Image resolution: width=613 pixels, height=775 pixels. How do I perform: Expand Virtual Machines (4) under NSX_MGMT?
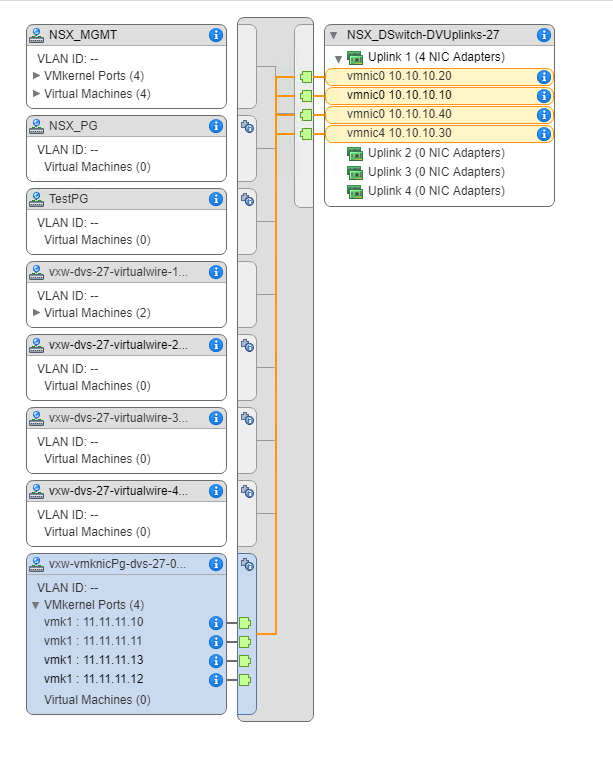(36, 93)
